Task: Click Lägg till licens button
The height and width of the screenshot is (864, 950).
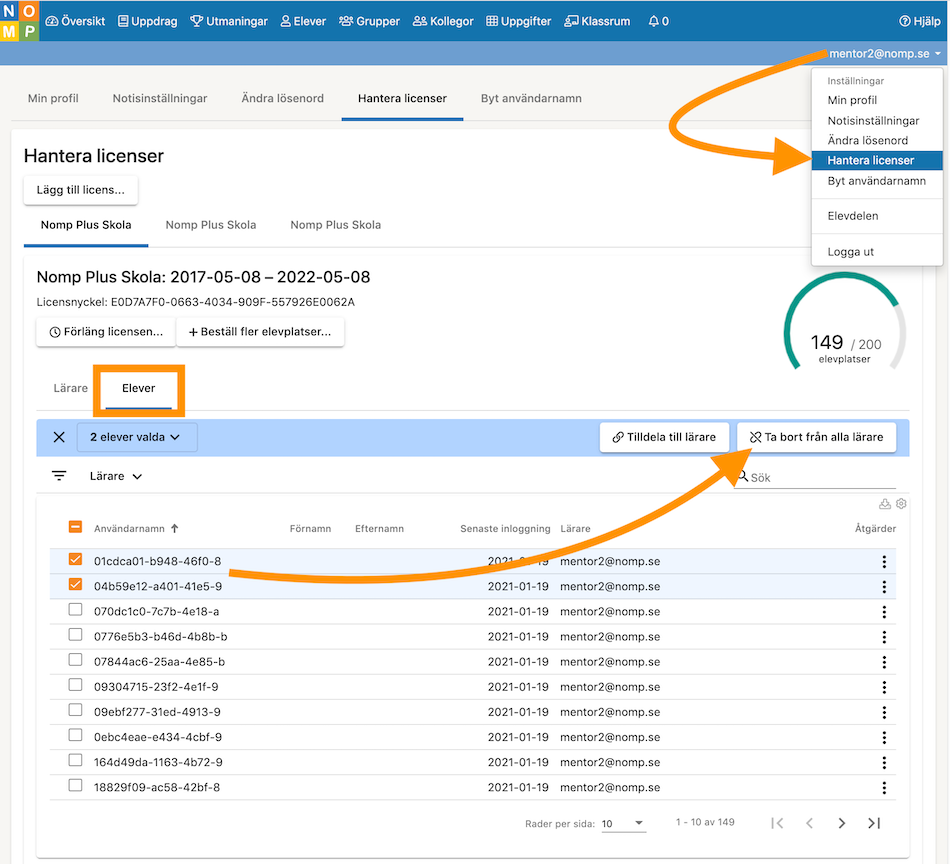Action: [x=81, y=190]
